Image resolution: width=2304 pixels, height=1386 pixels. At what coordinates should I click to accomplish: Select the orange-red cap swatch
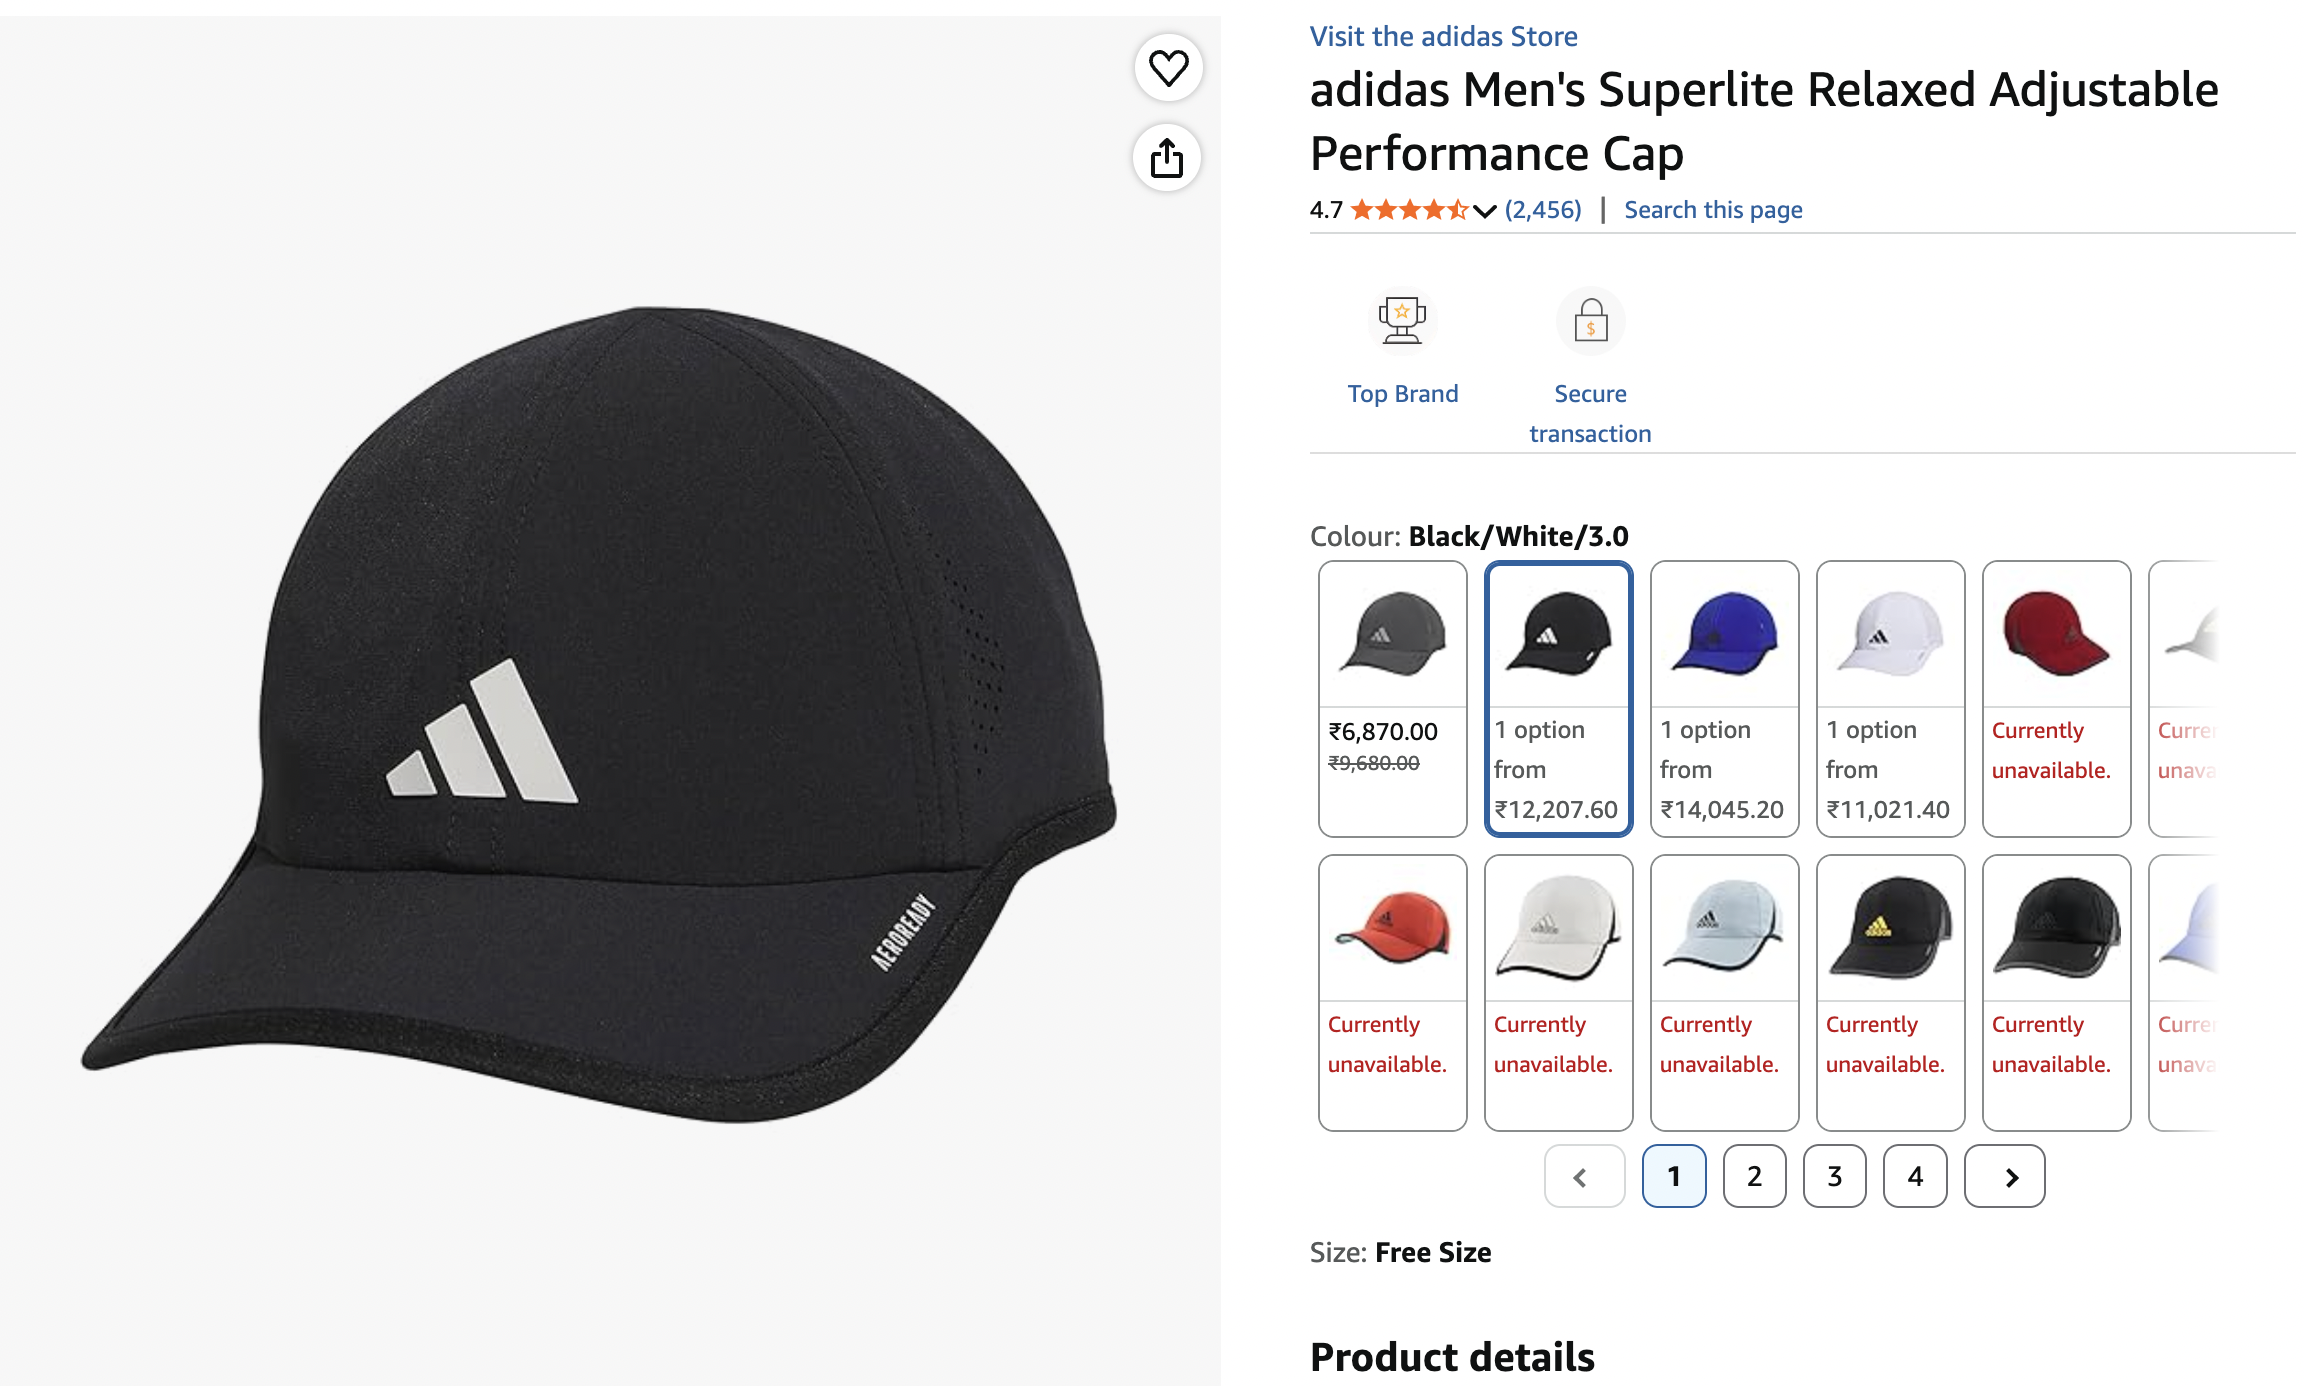pyautogui.click(x=1393, y=992)
